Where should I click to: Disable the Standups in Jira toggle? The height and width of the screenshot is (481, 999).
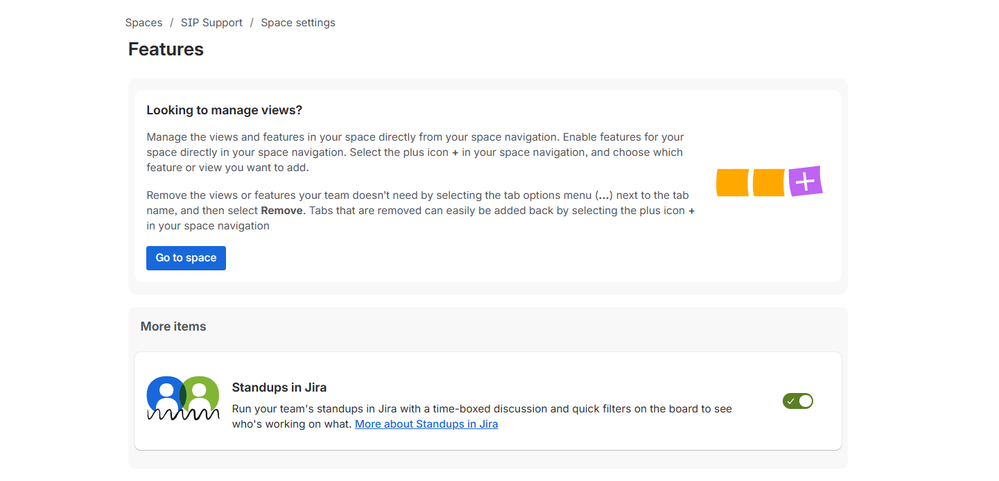pos(798,401)
